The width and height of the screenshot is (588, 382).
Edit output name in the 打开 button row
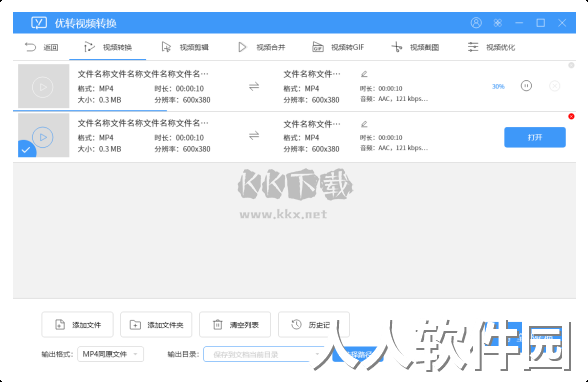click(x=364, y=124)
